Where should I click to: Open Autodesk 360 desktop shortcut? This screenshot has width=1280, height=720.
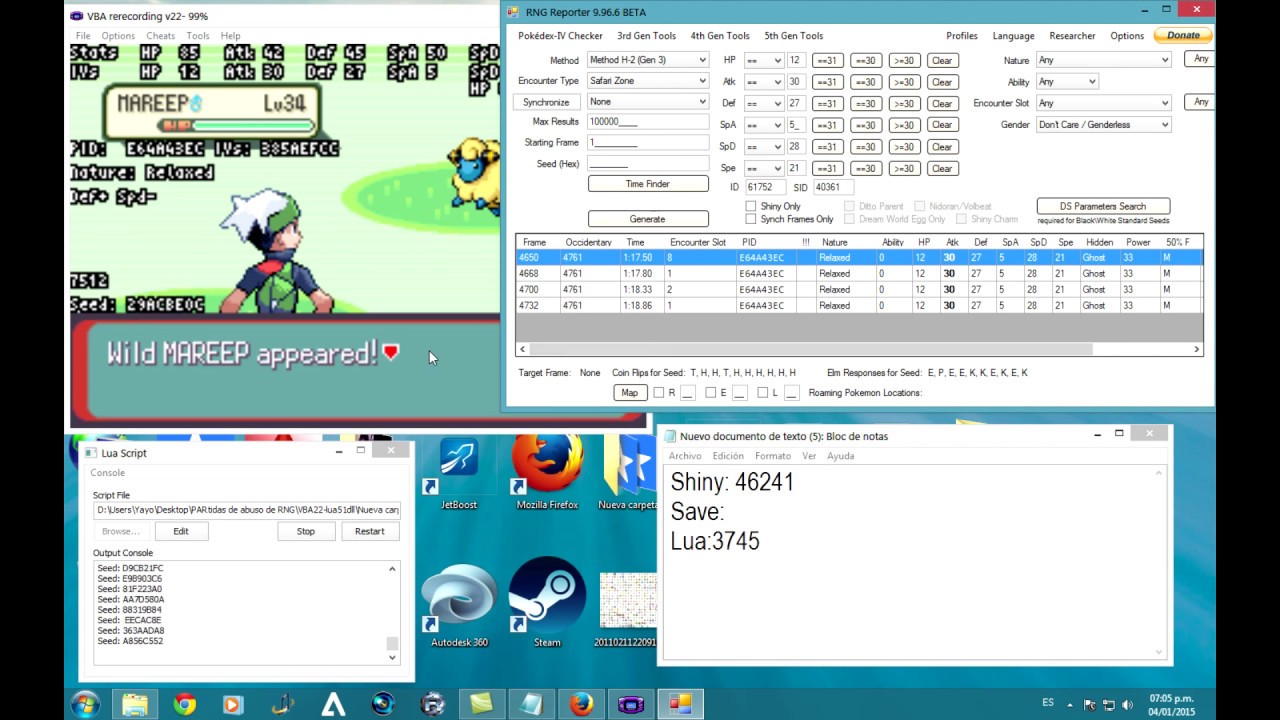tap(459, 605)
